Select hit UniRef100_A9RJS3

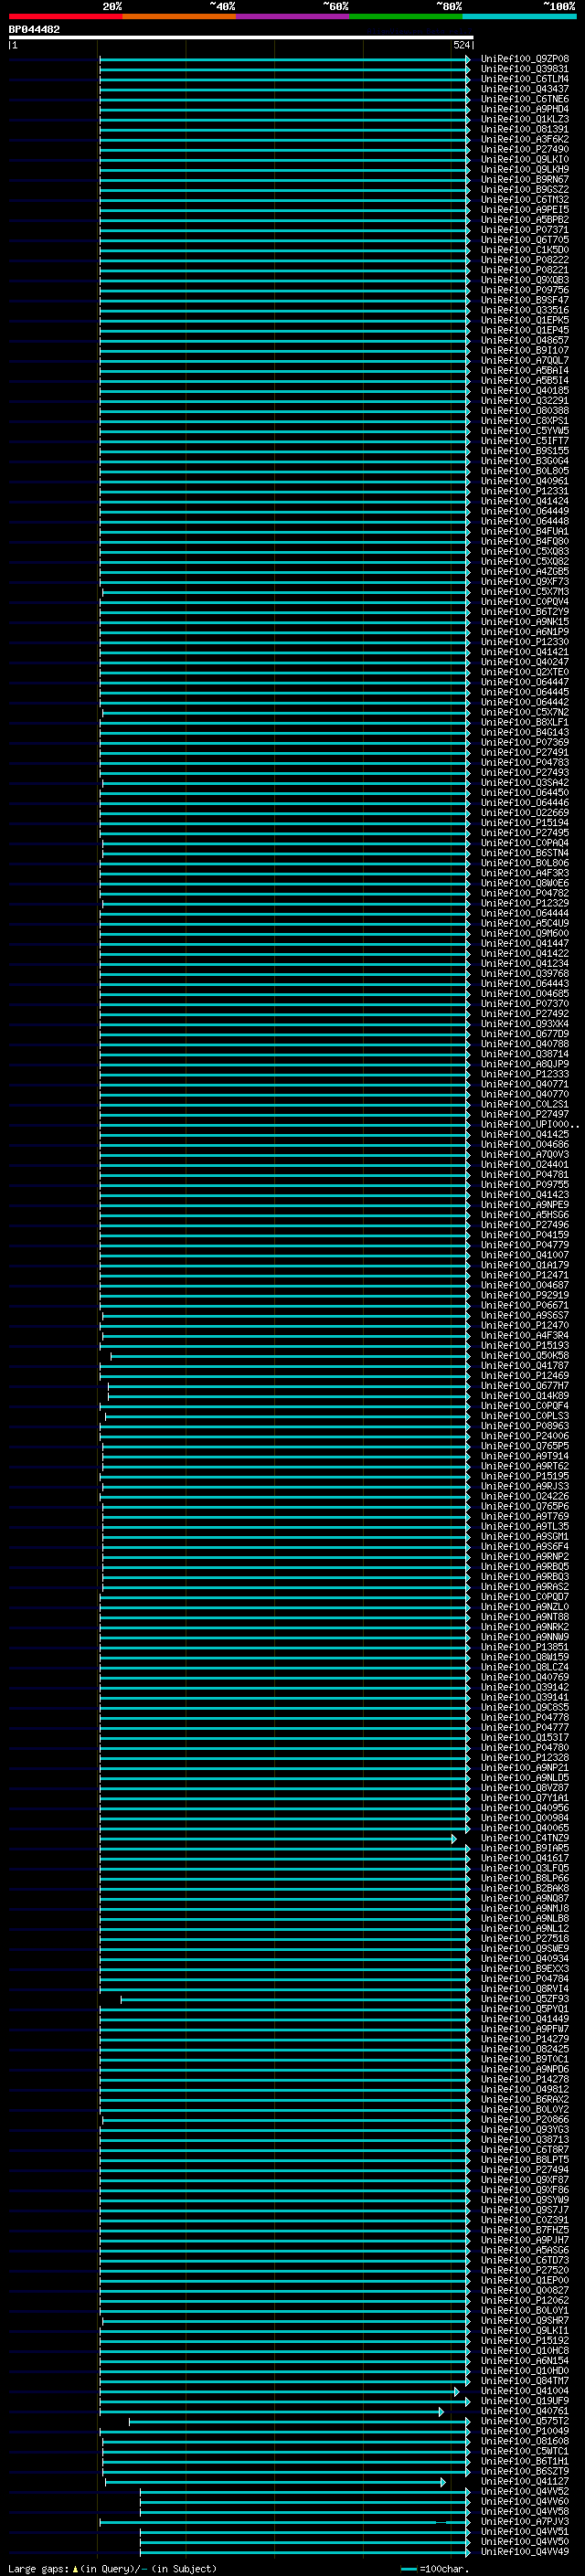[x=525, y=1486]
